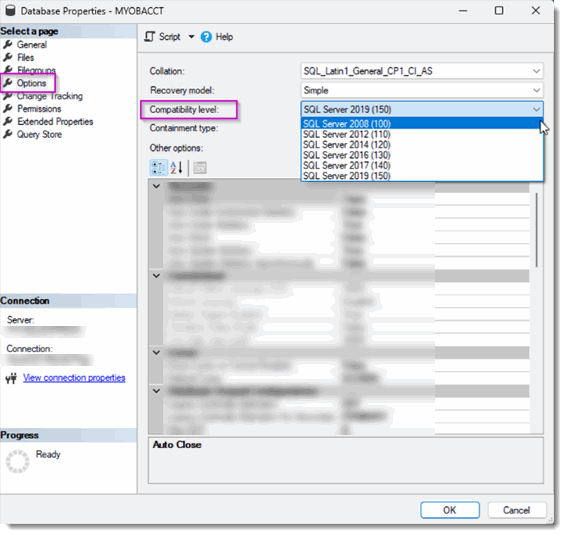Collapse the second property grid category

156,276
